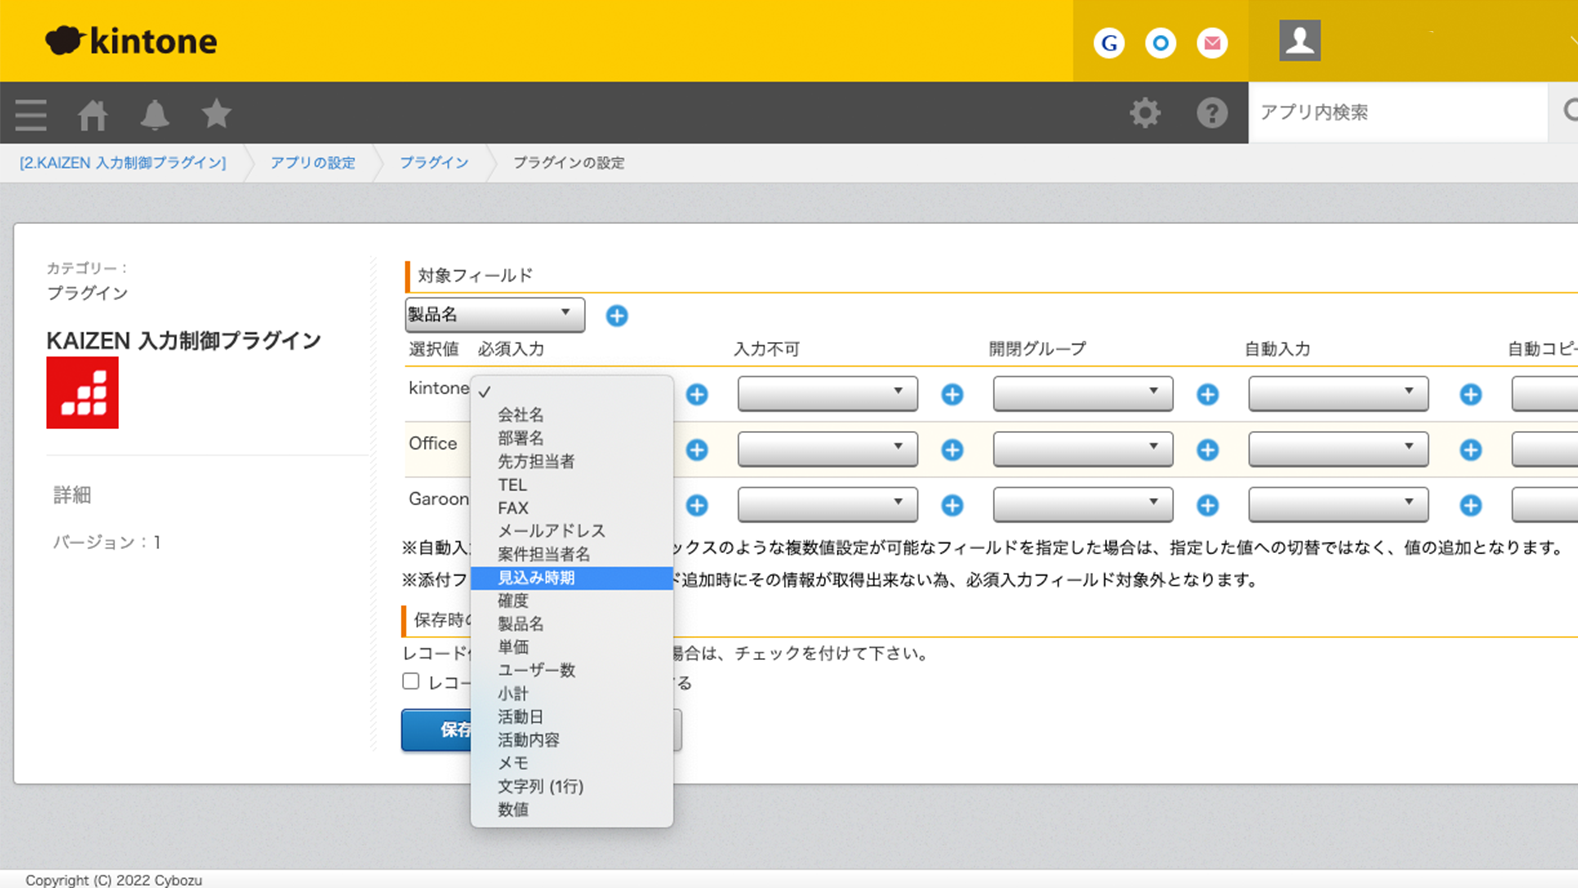Select 案件担当者名 from the dropdown list
The height and width of the screenshot is (888, 1578).
point(572,554)
